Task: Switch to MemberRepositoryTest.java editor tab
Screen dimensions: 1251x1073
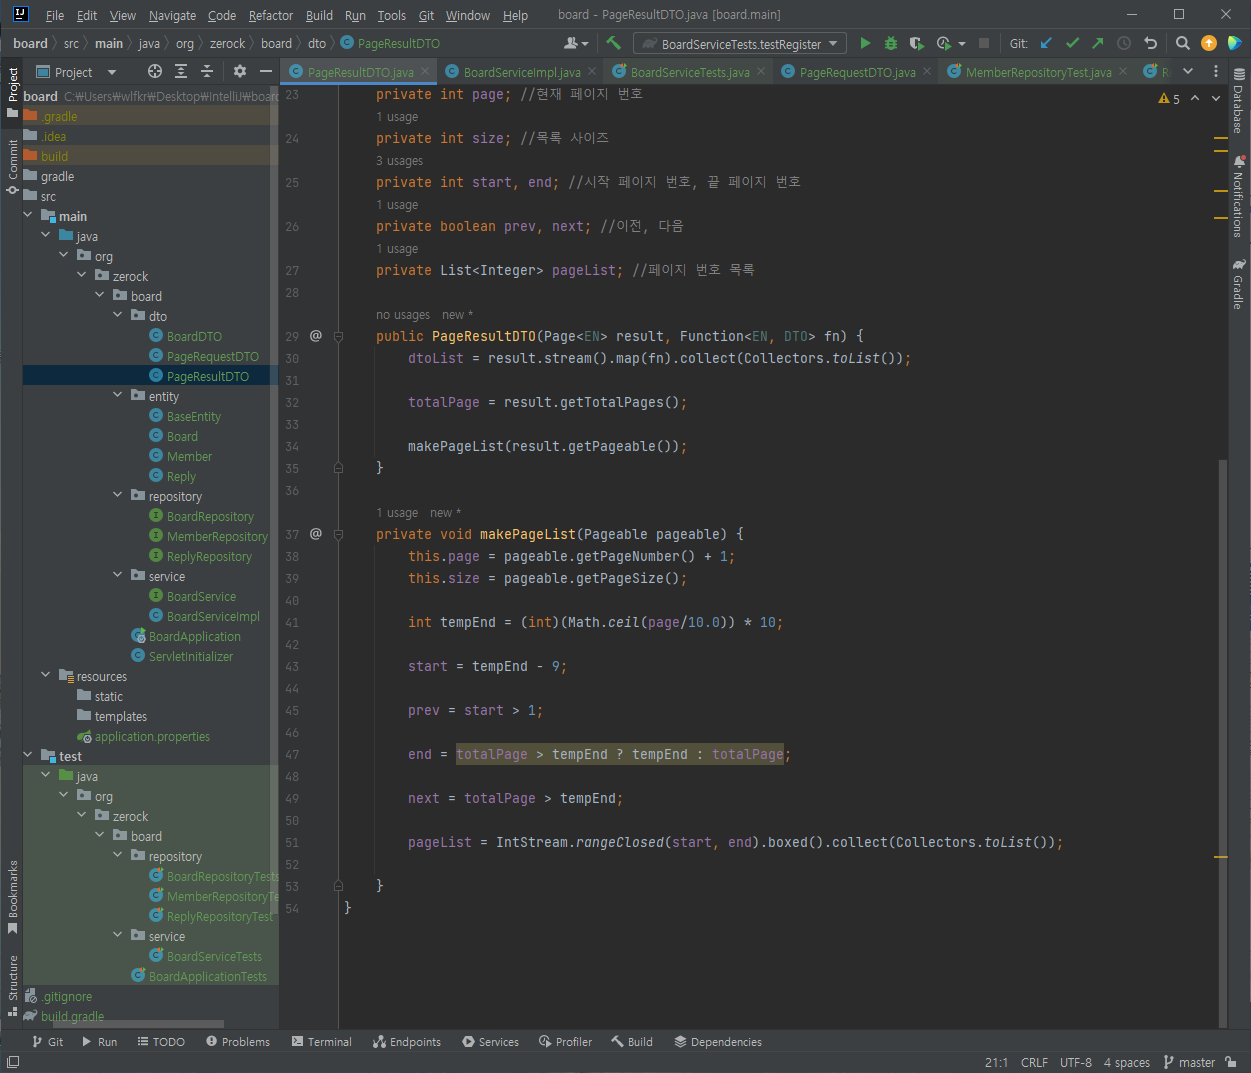Action: (x=1038, y=72)
